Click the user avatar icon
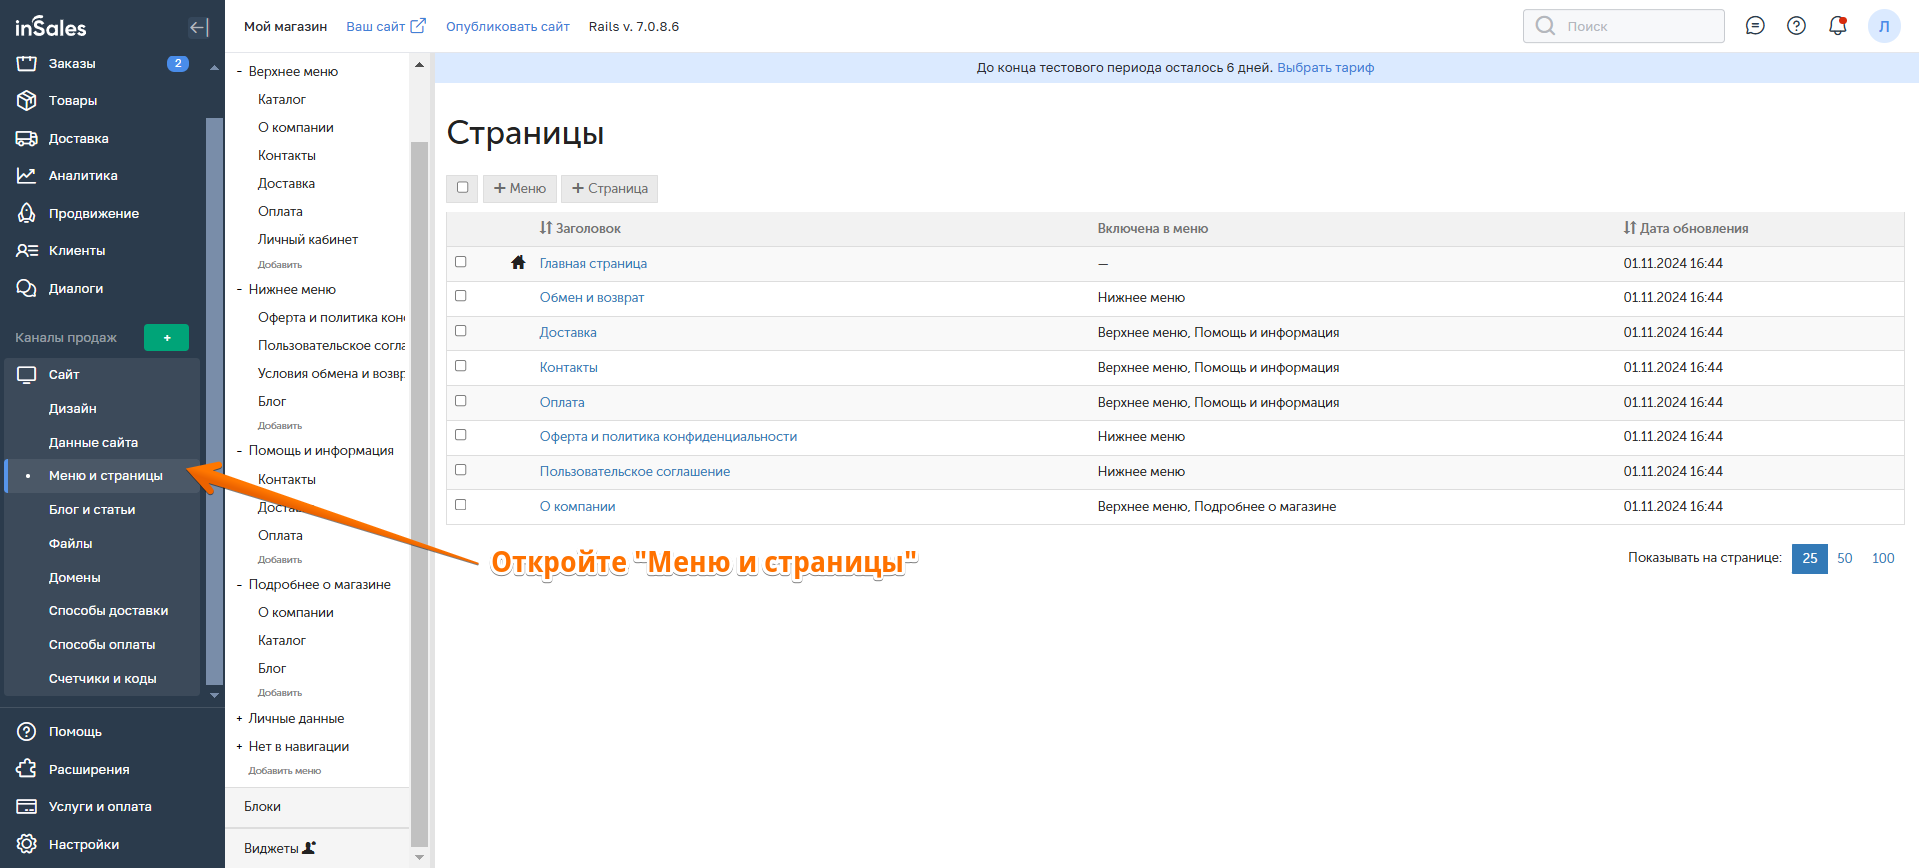This screenshot has width=1919, height=868. (1883, 26)
